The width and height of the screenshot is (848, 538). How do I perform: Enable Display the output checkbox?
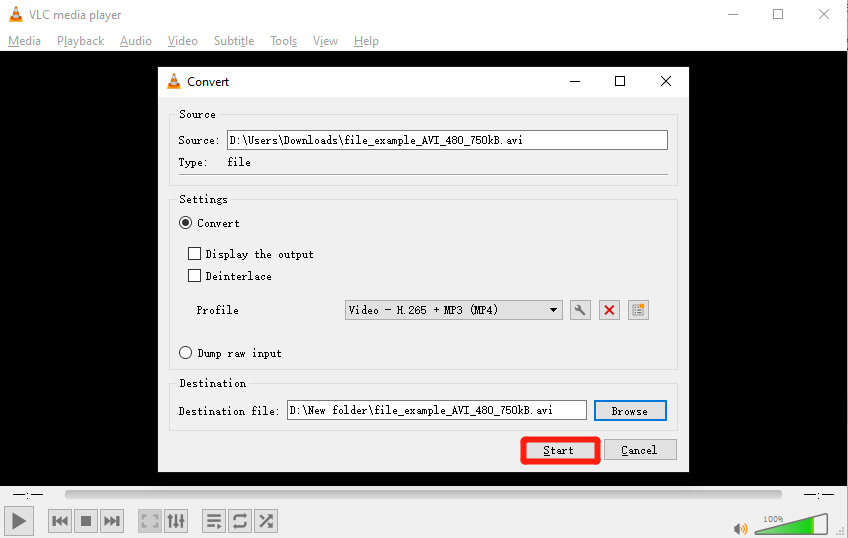click(x=194, y=254)
